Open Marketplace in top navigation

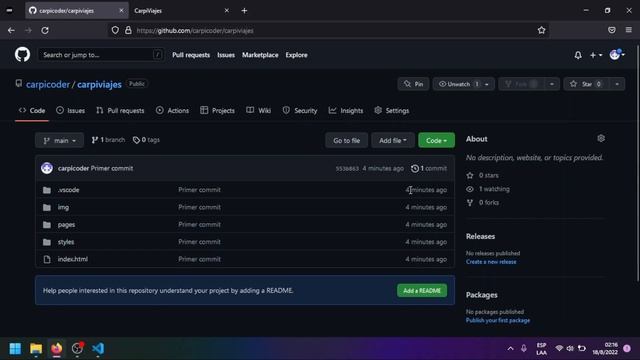[x=260, y=55]
